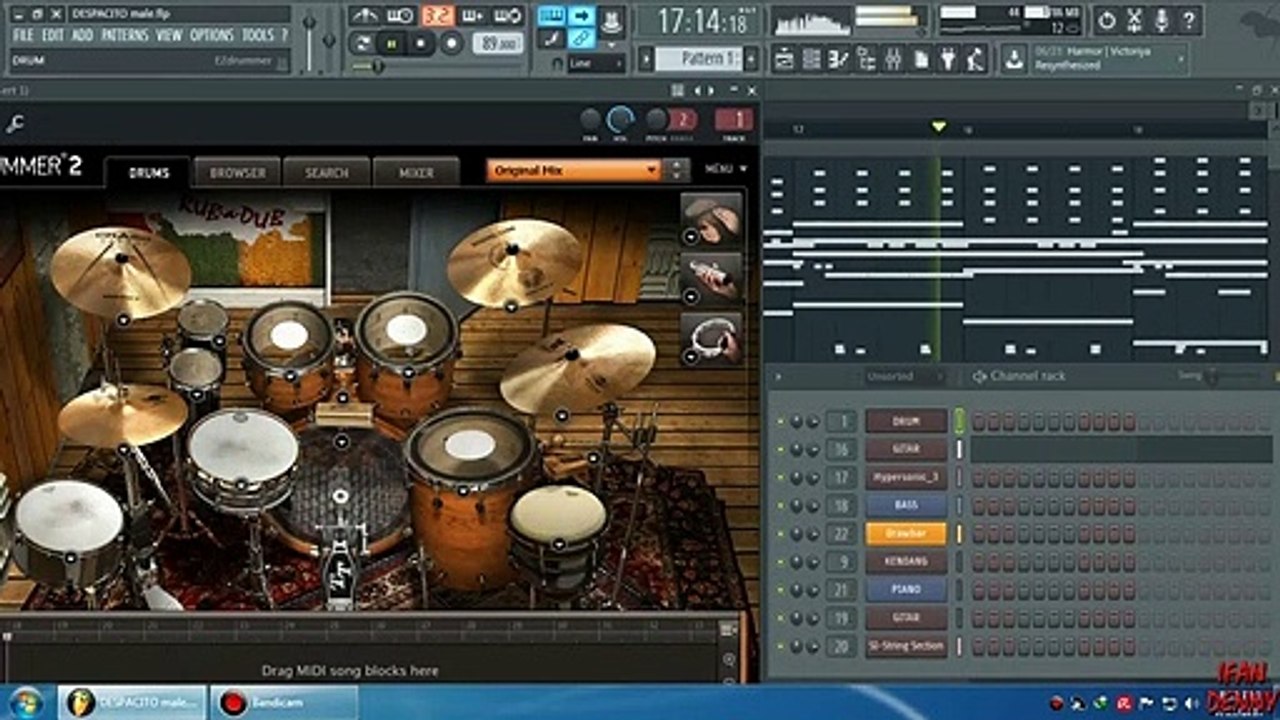Select the Draw pencil tool icon
Viewport: 1280px width, 720px height.
coord(551,39)
